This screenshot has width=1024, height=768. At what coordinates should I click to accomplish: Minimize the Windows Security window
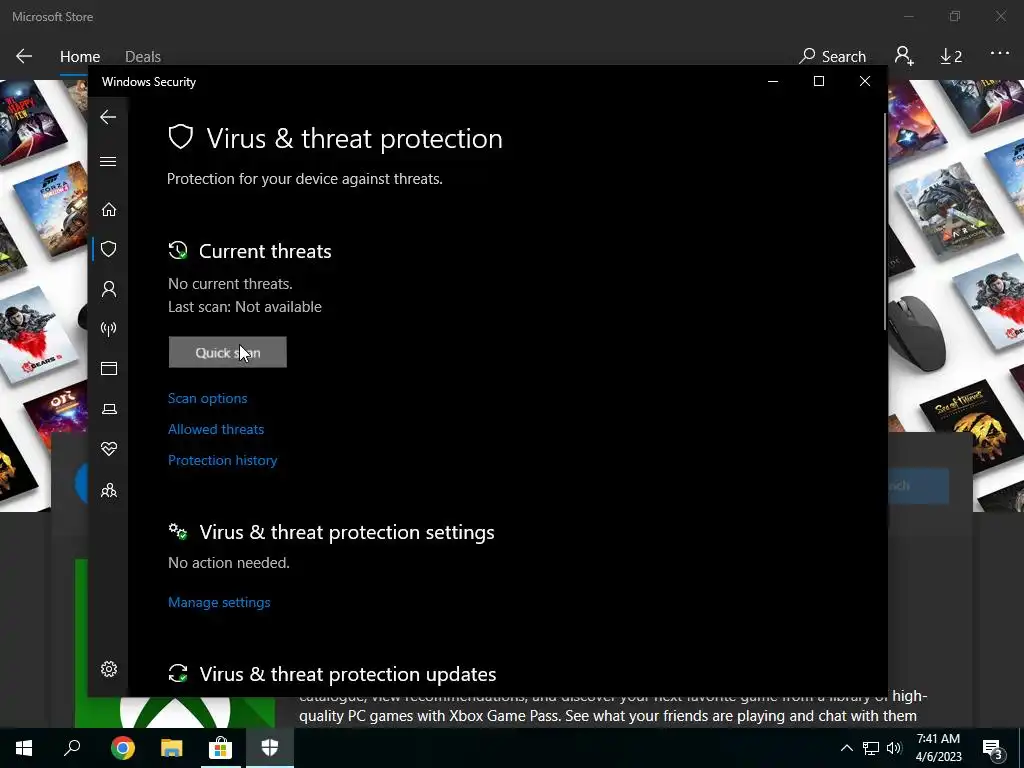tap(773, 81)
